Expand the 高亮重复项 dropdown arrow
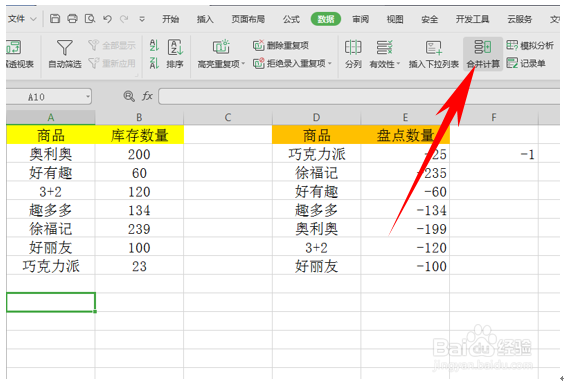 (x=244, y=64)
